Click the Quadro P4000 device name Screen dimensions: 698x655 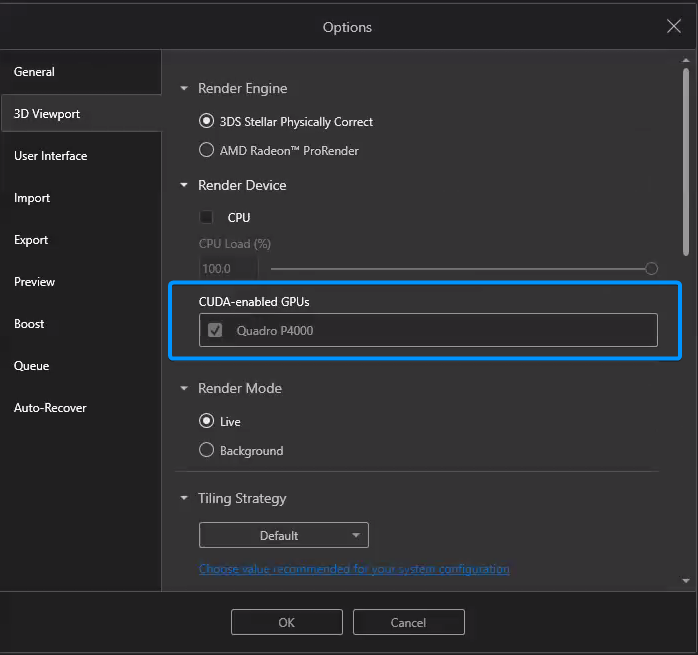(x=275, y=330)
